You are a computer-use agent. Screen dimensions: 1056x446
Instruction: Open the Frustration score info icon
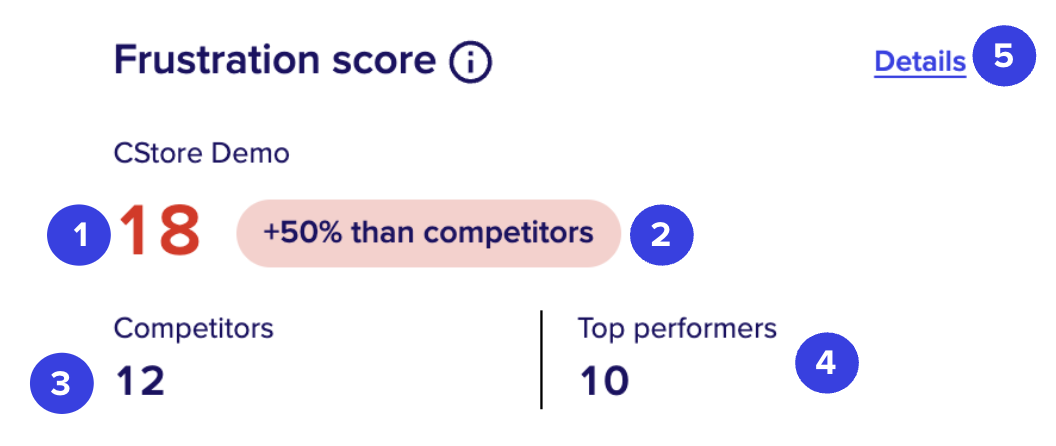(x=471, y=62)
